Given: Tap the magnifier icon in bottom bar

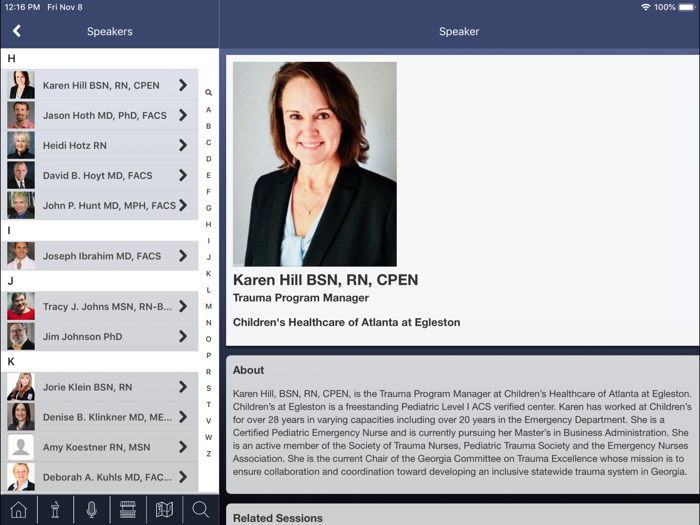Looking at the screenshot, I should pos(201,510).
